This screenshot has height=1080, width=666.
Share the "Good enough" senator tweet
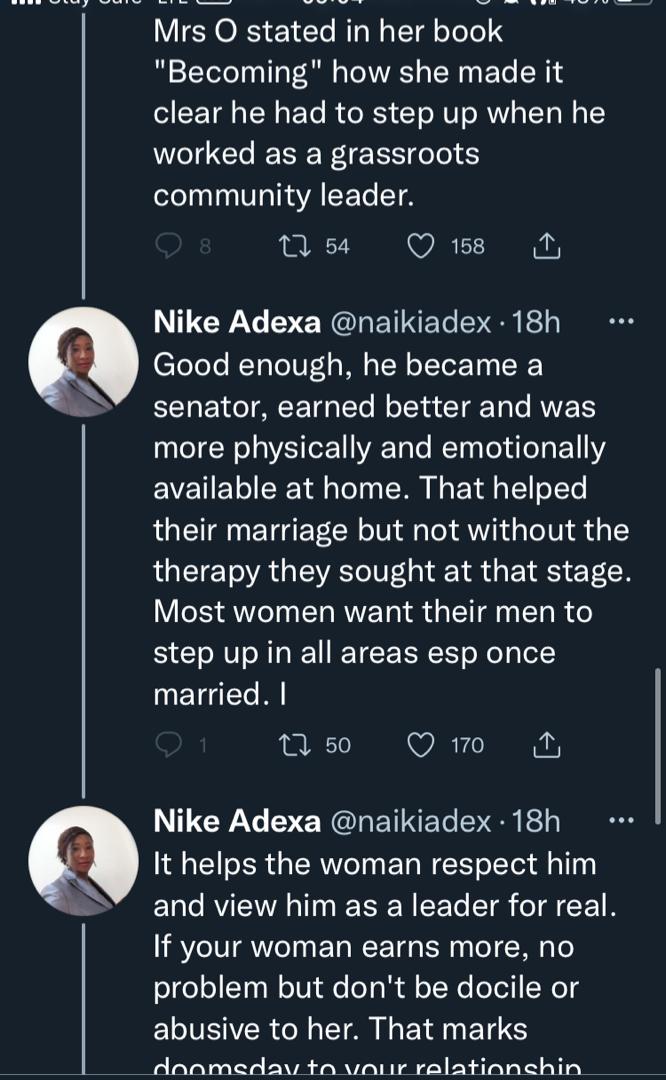click(548, 745)
